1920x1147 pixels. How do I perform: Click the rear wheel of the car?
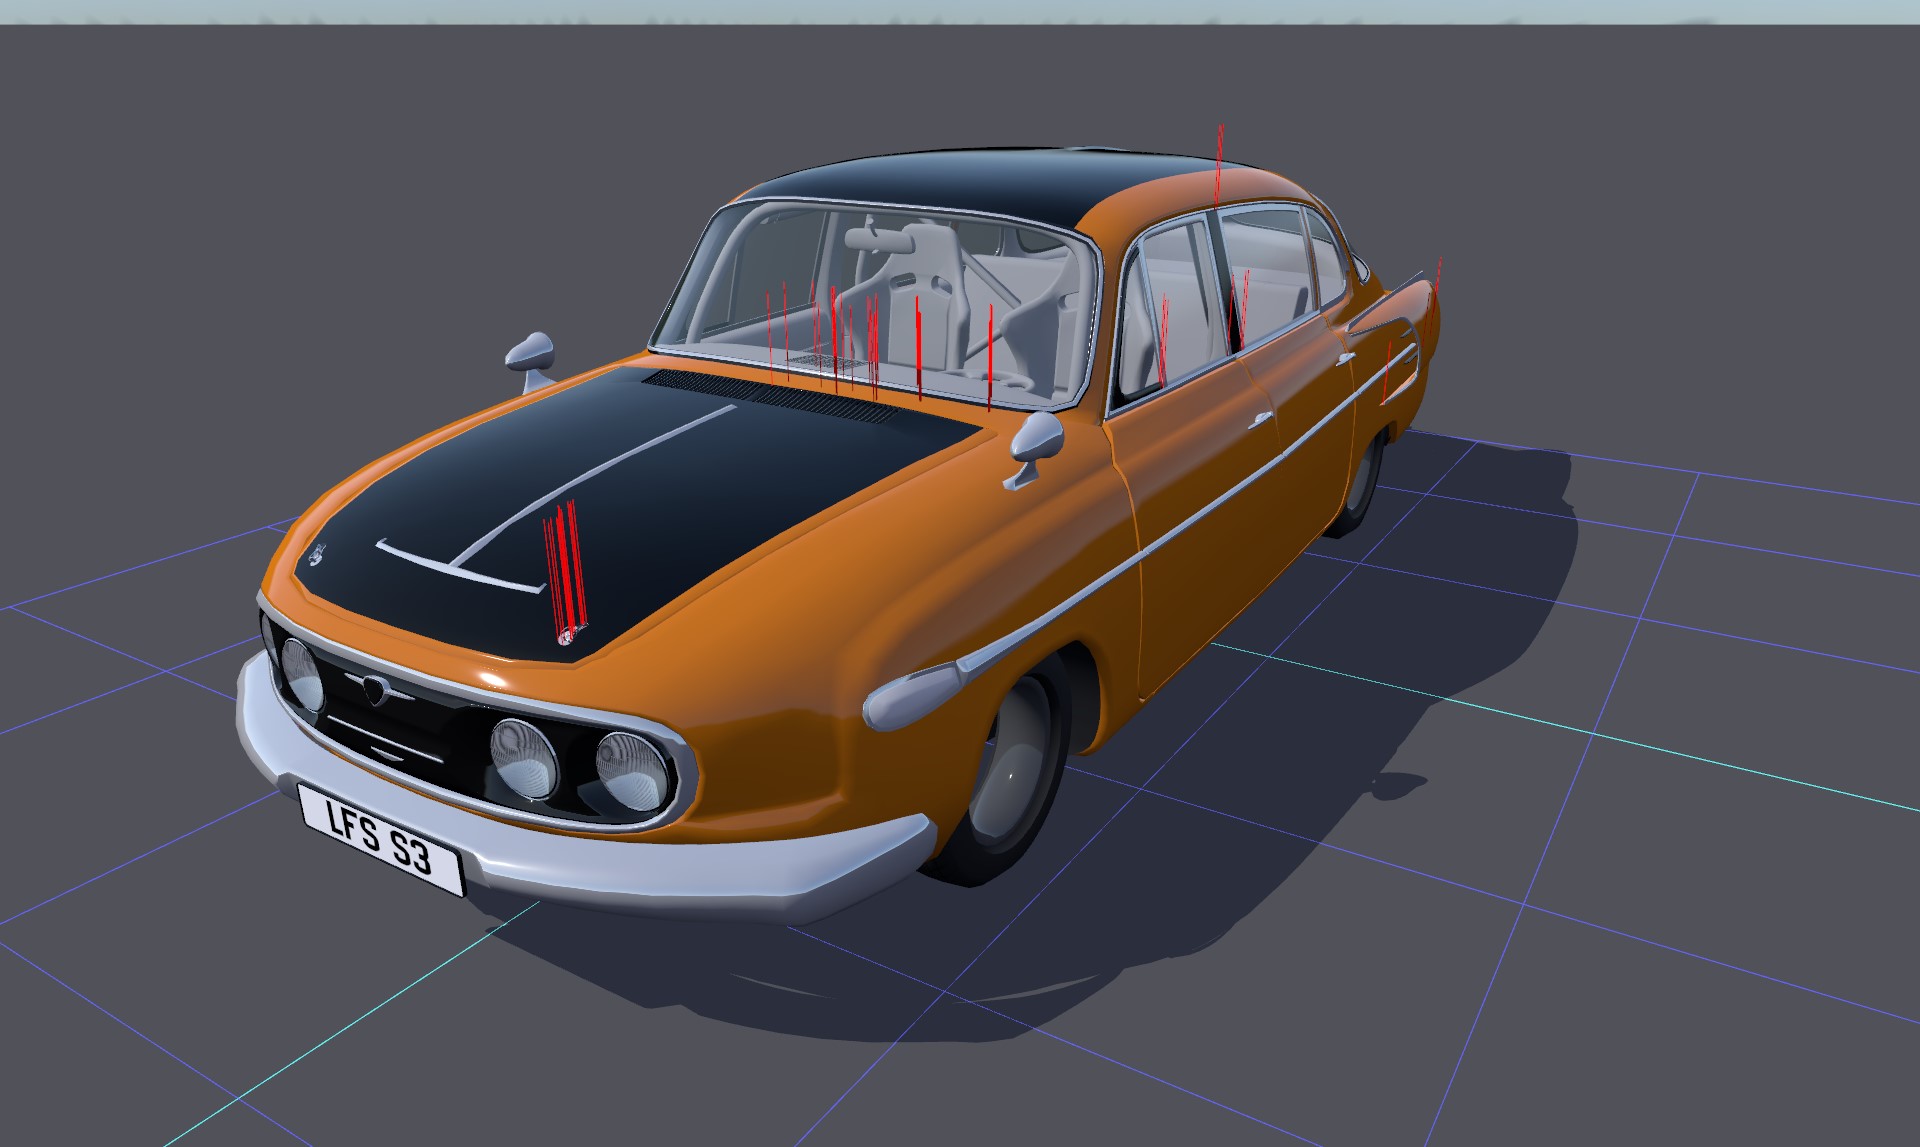[x=1362, y=480]
